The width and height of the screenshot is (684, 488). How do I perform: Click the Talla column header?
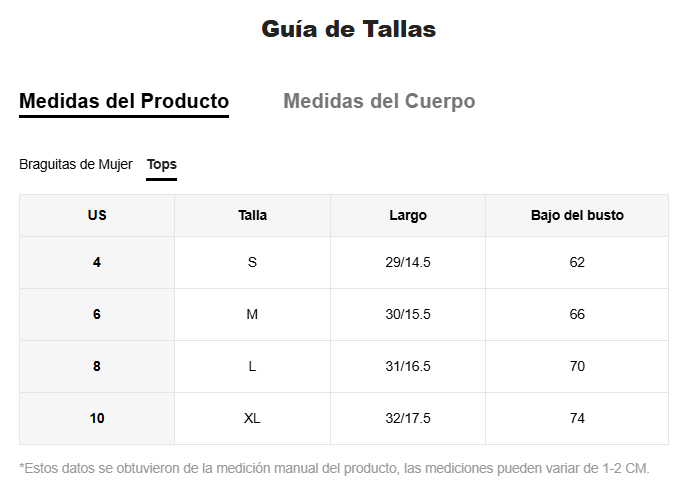[252, 215]
